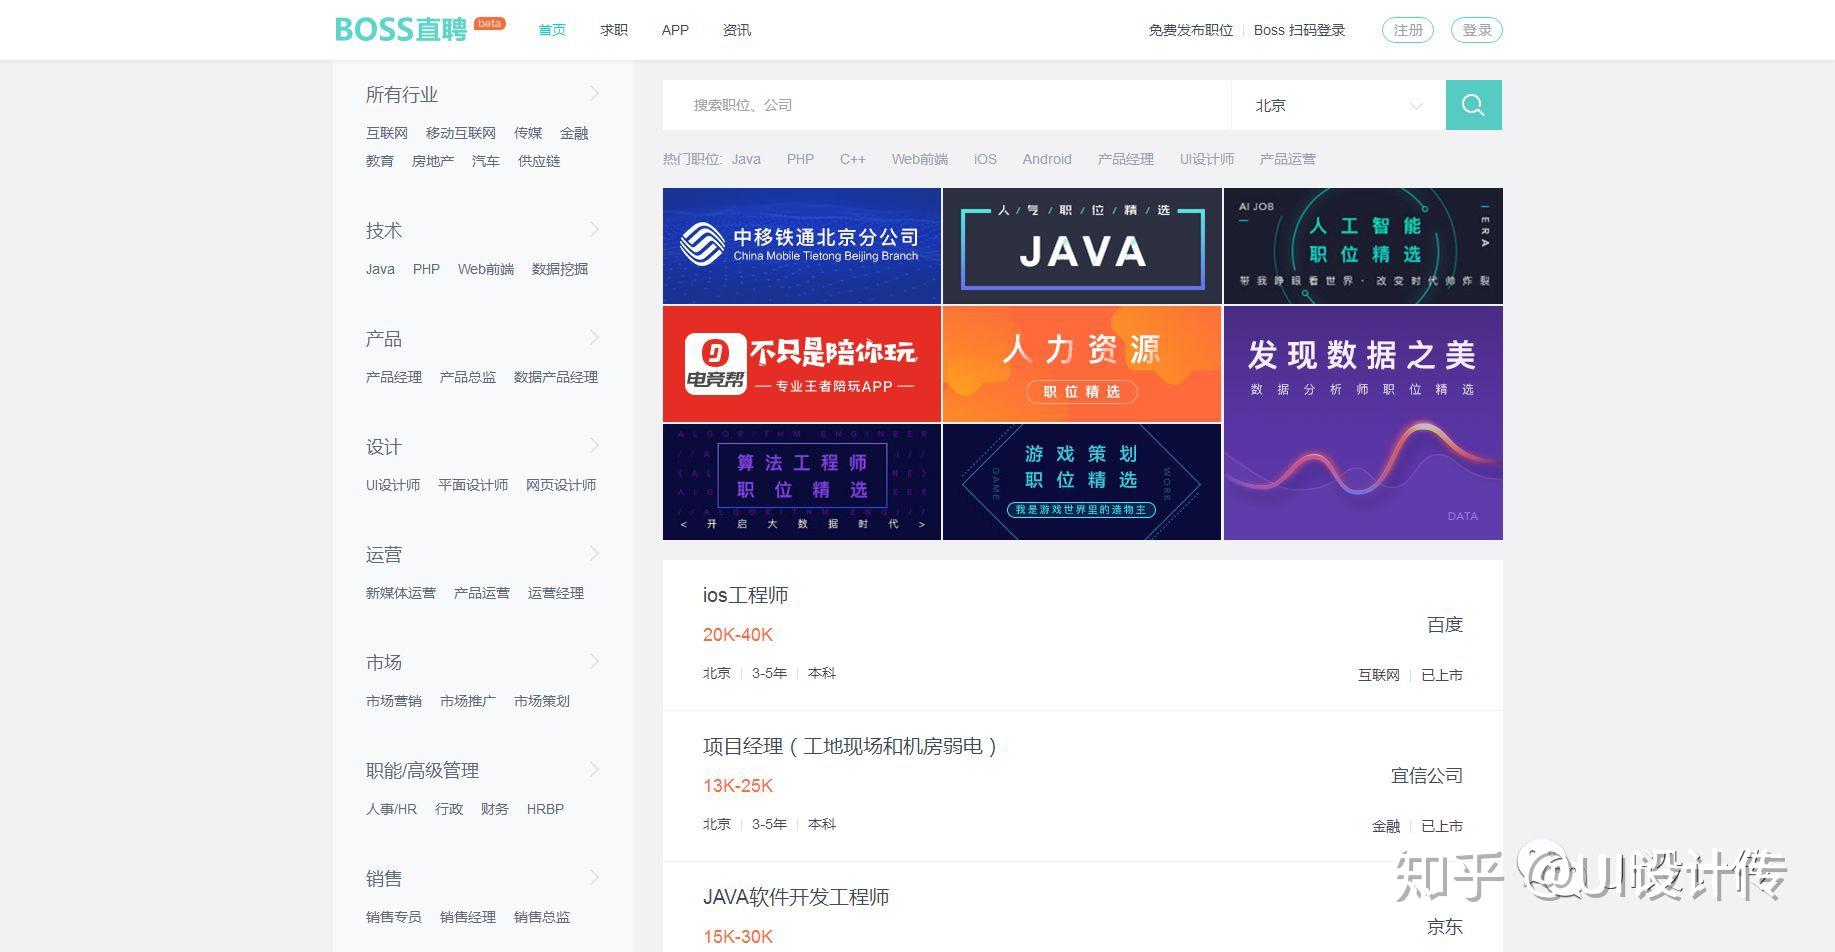Expand the 销售 category chevron
The width and height of the screenshot is (1835, 952).
594,877
